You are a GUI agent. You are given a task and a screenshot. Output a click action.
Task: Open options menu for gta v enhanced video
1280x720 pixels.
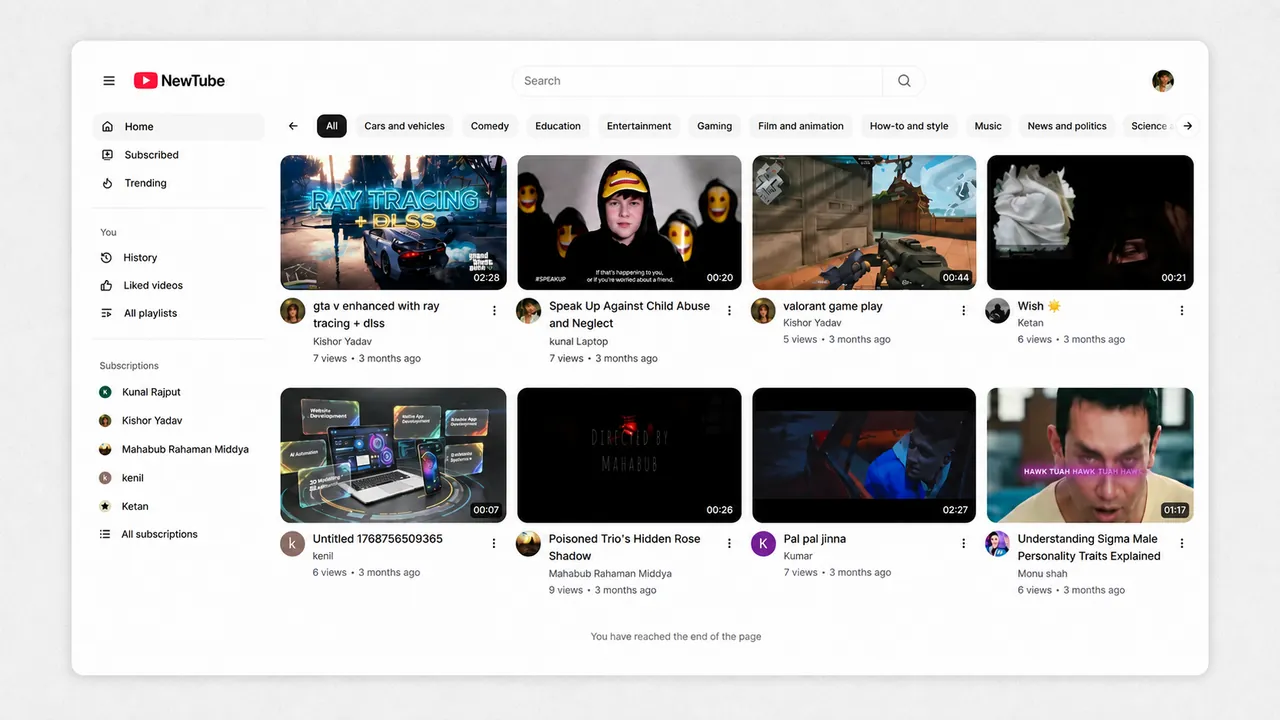494,311
